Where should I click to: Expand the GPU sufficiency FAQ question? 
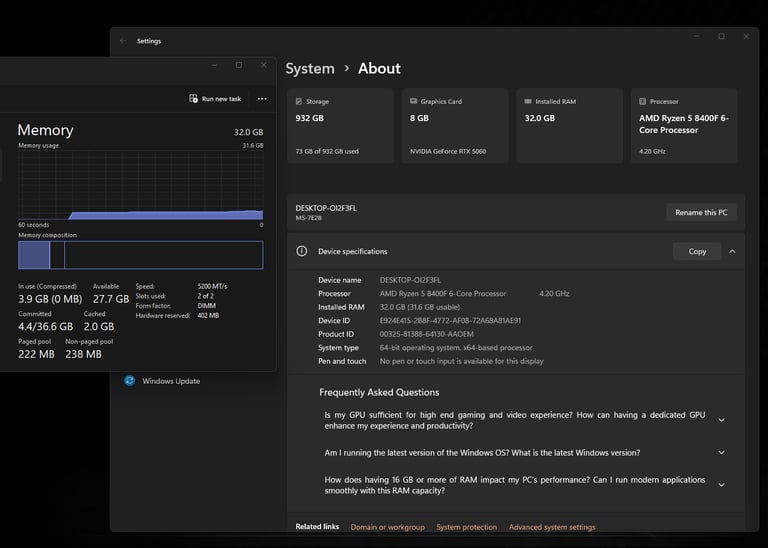pyautogui.click(x=721, y=420)
